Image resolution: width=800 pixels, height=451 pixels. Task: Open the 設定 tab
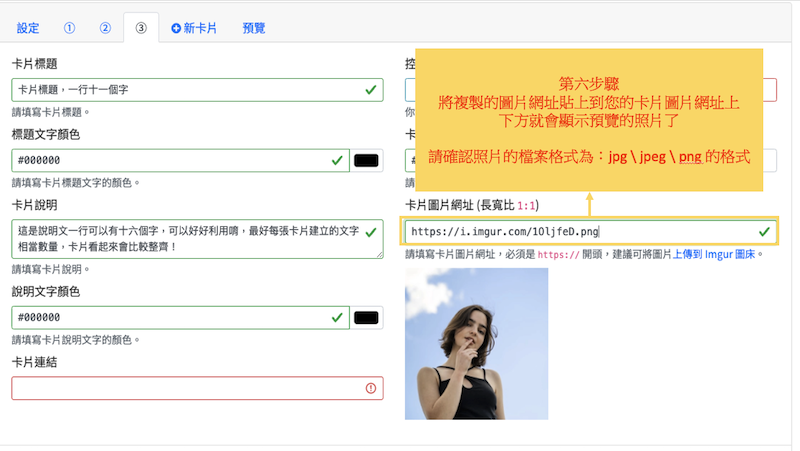tap(28, 29)
